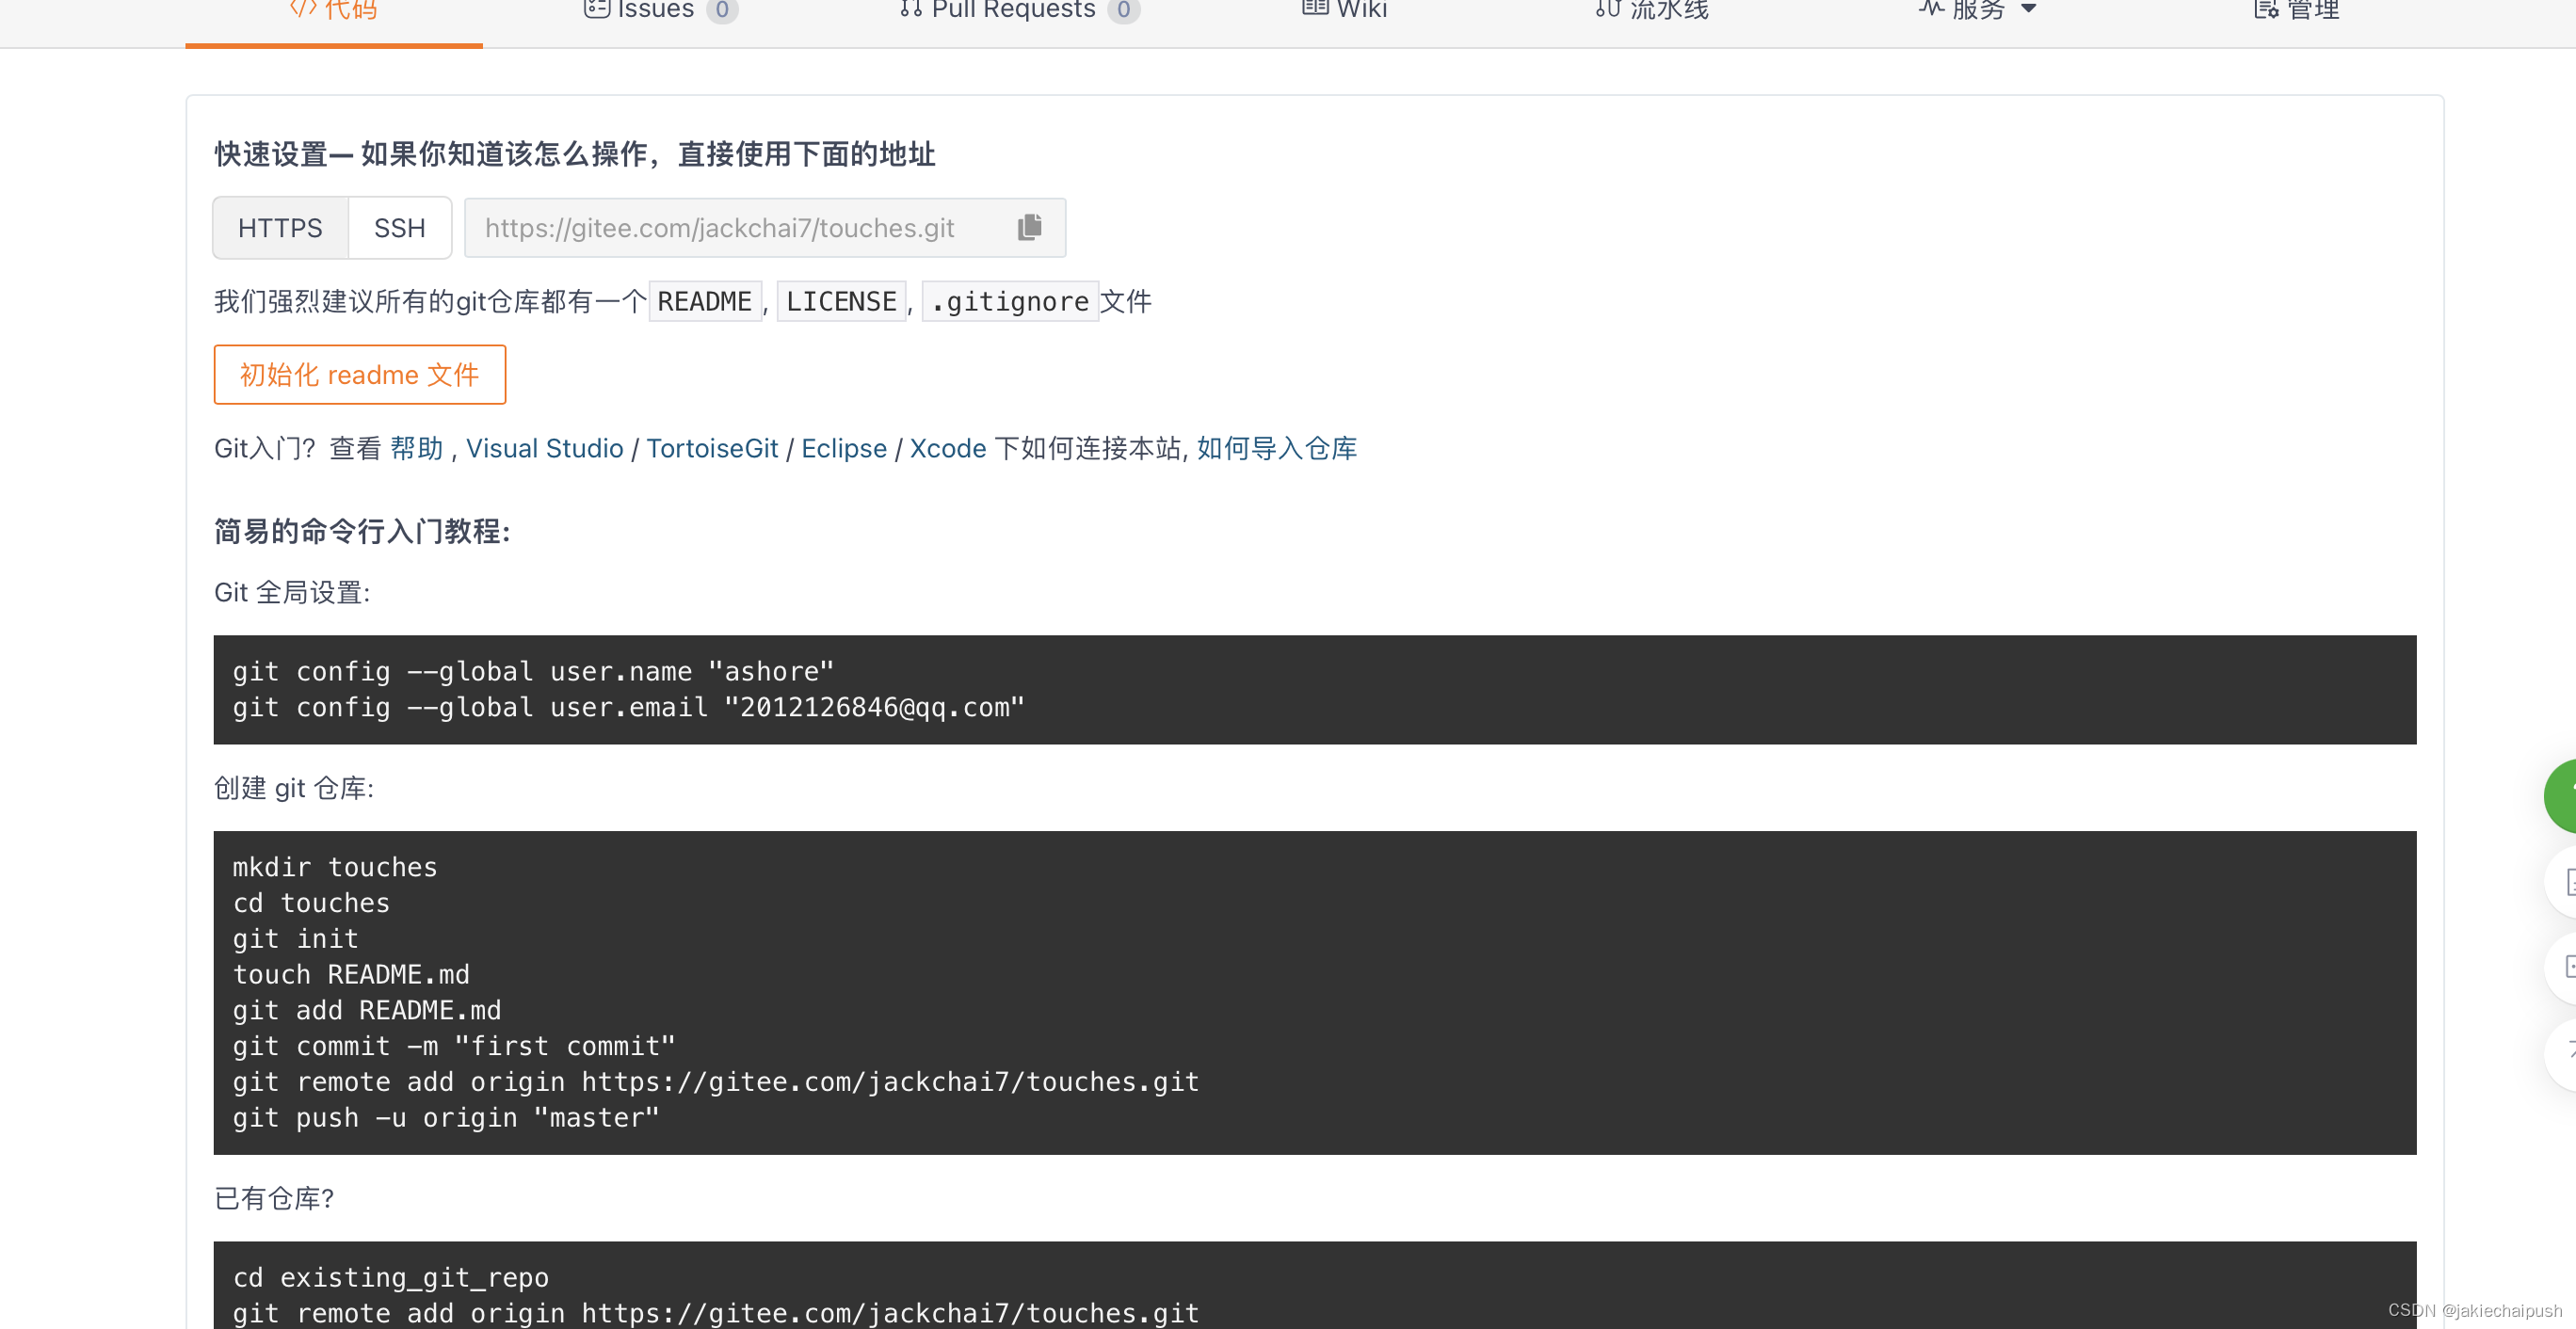Image resolution: width=2576 pixels, height=1329 pixels.
Task: Click 初始化 readme 文件 button
Action: [x=360, y=375]
